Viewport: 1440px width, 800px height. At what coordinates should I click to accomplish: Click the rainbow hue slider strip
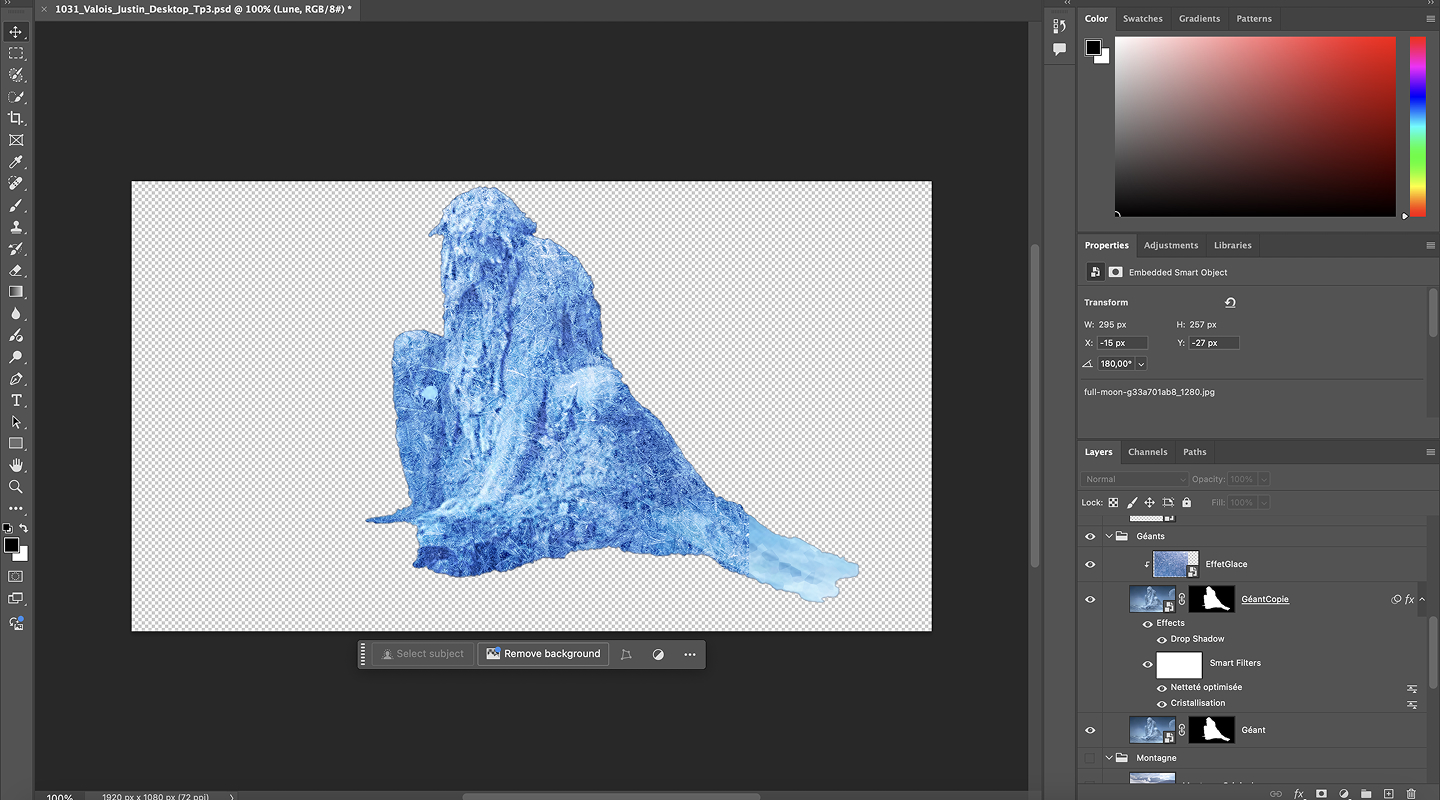(x=1417, y=125)
